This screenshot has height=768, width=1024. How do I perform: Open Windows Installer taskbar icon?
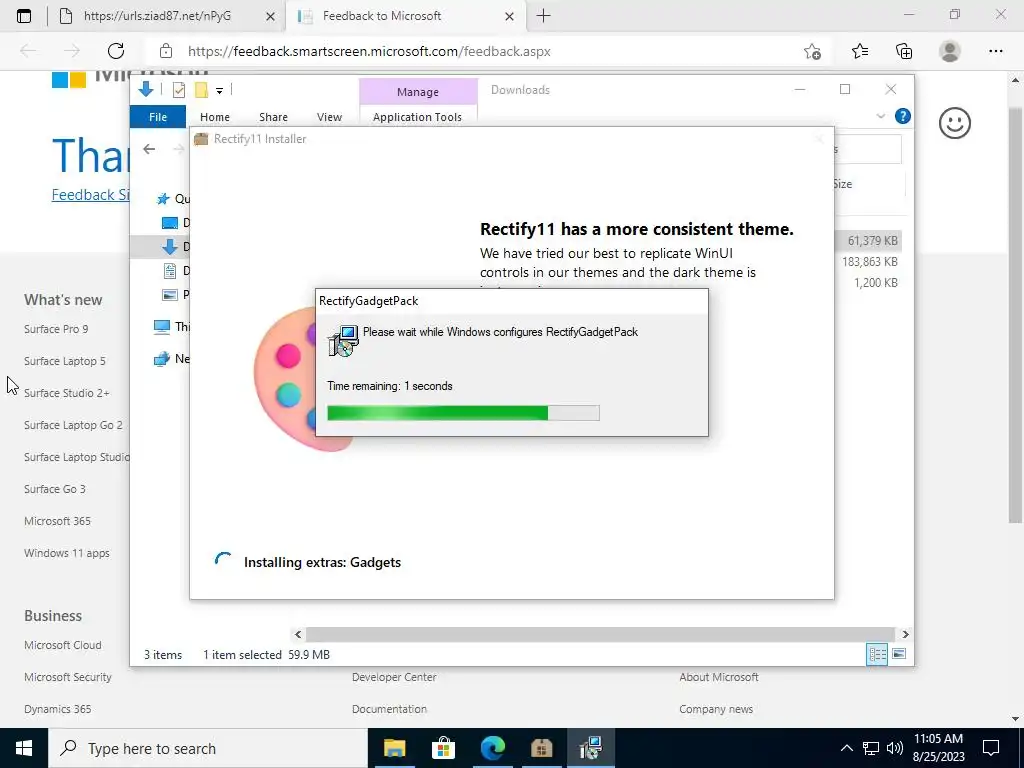coord(590,748)
